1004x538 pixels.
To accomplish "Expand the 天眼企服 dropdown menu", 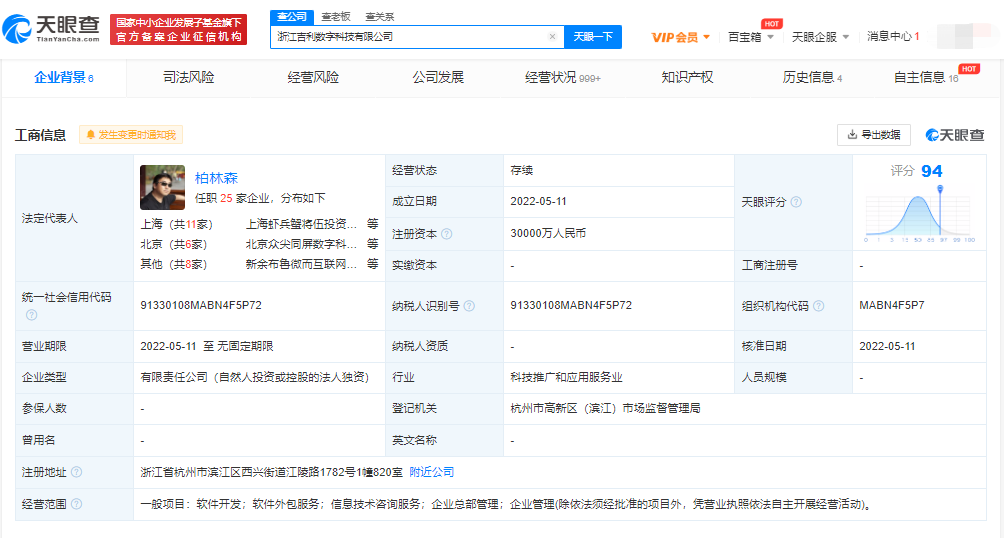I will (x=820, y=37).
